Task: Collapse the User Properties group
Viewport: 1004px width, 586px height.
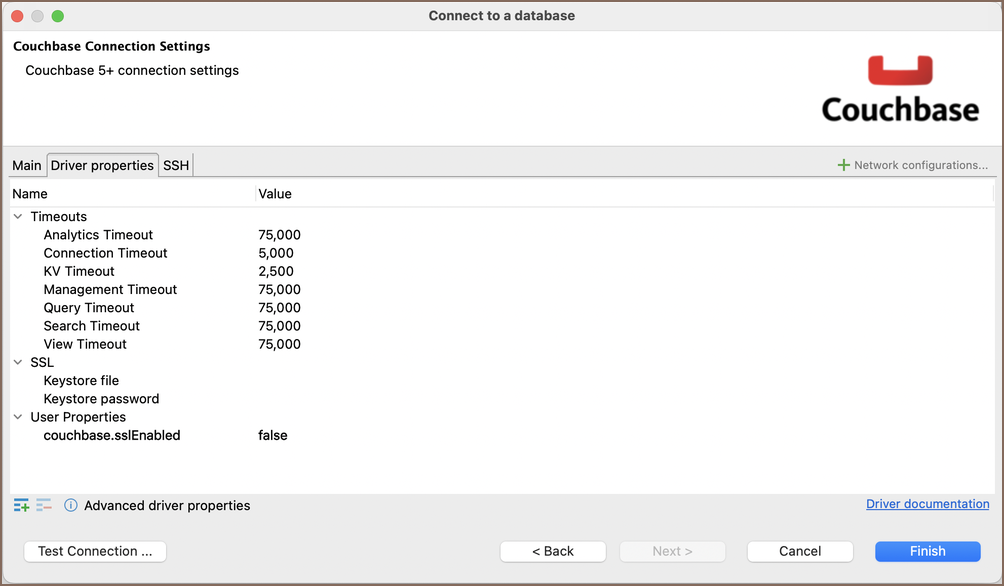Action: coord(18,417)
